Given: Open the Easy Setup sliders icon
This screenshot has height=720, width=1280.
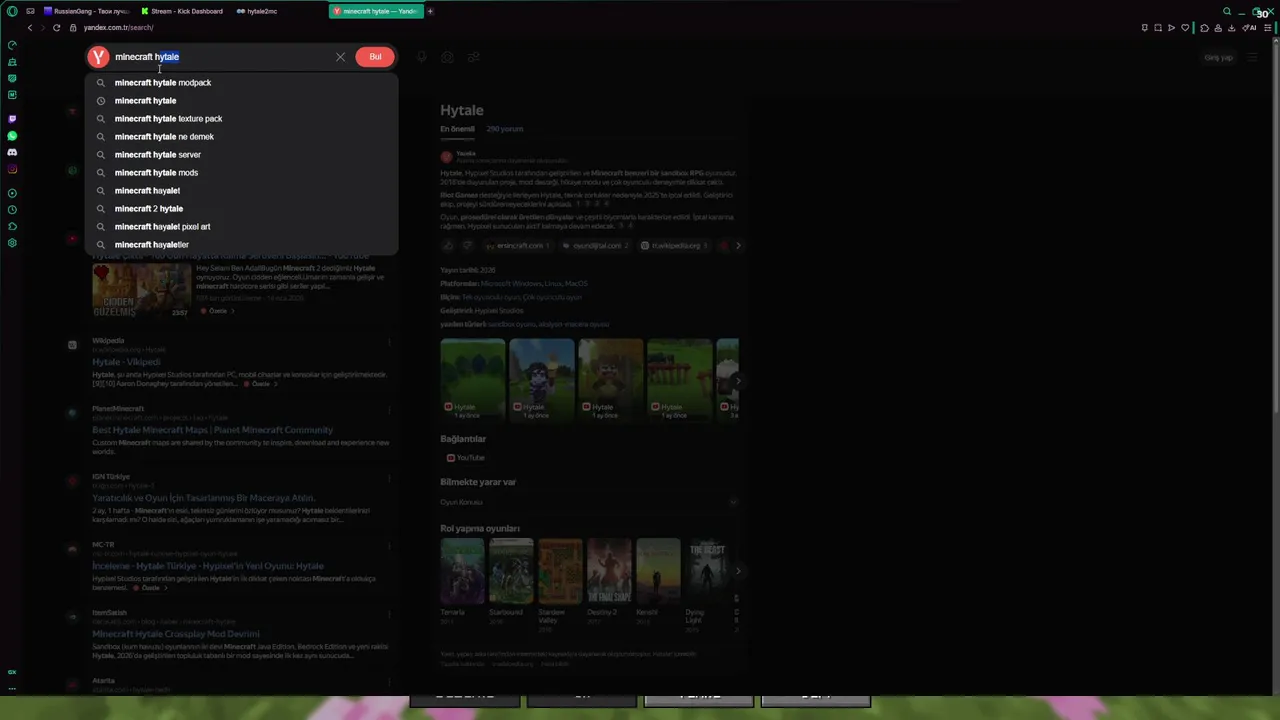Looking at the screenshot, I should coord(1269,28).
